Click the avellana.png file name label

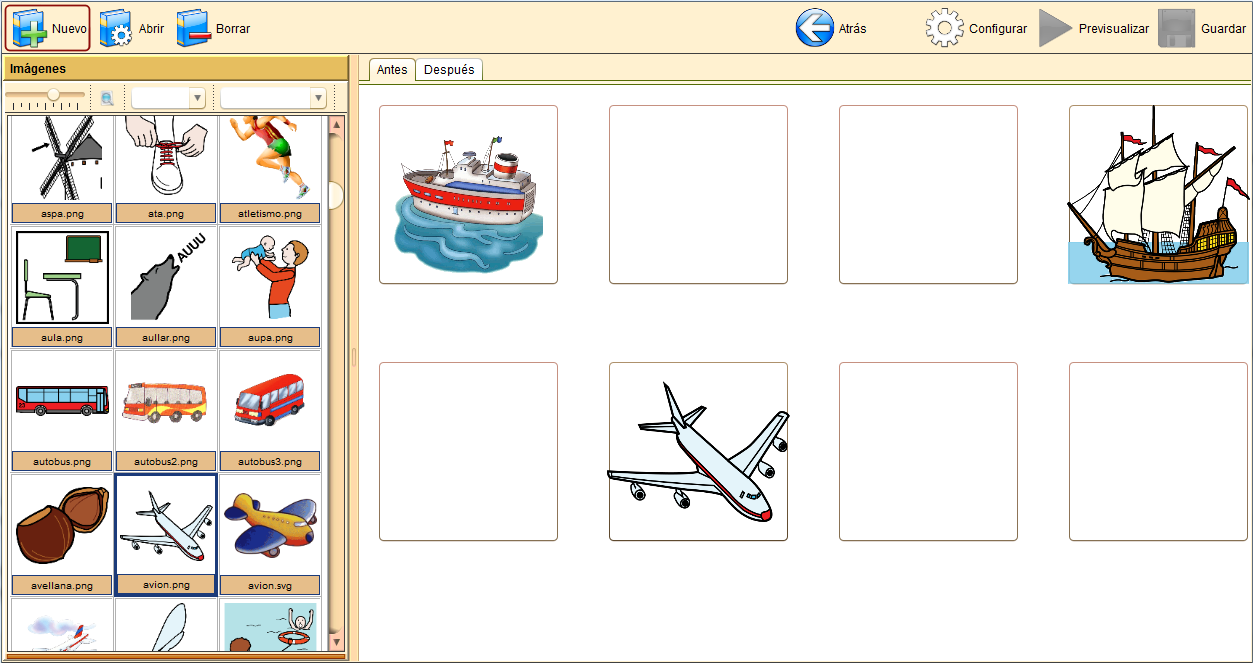pyautogui.click(x=60, y=585)
